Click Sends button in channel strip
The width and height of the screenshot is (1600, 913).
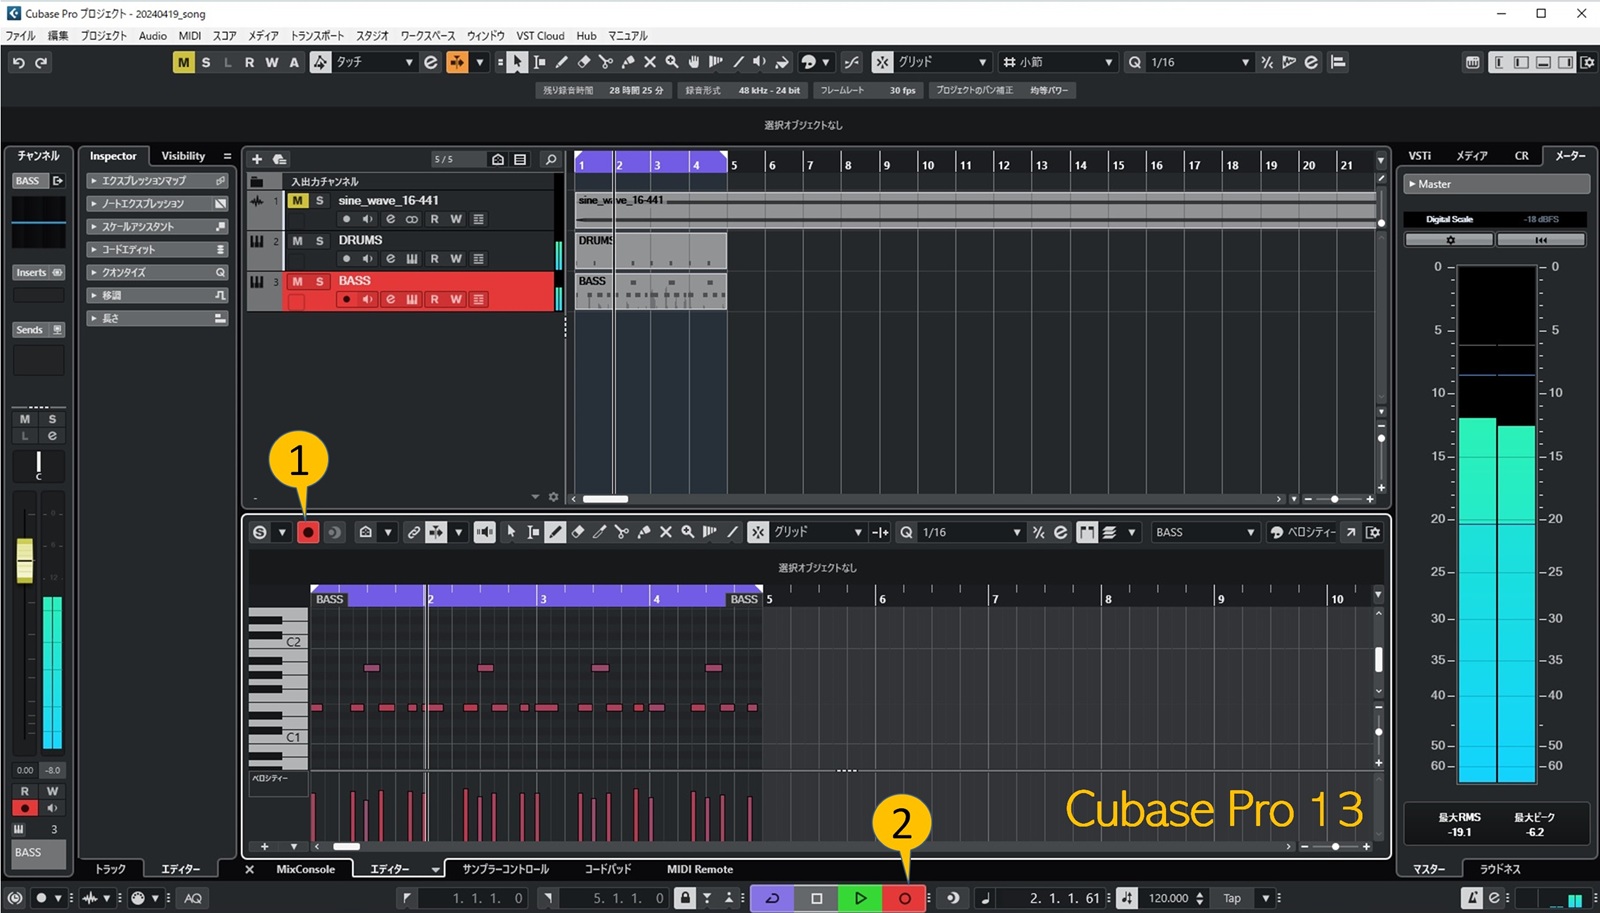(39, 330)
